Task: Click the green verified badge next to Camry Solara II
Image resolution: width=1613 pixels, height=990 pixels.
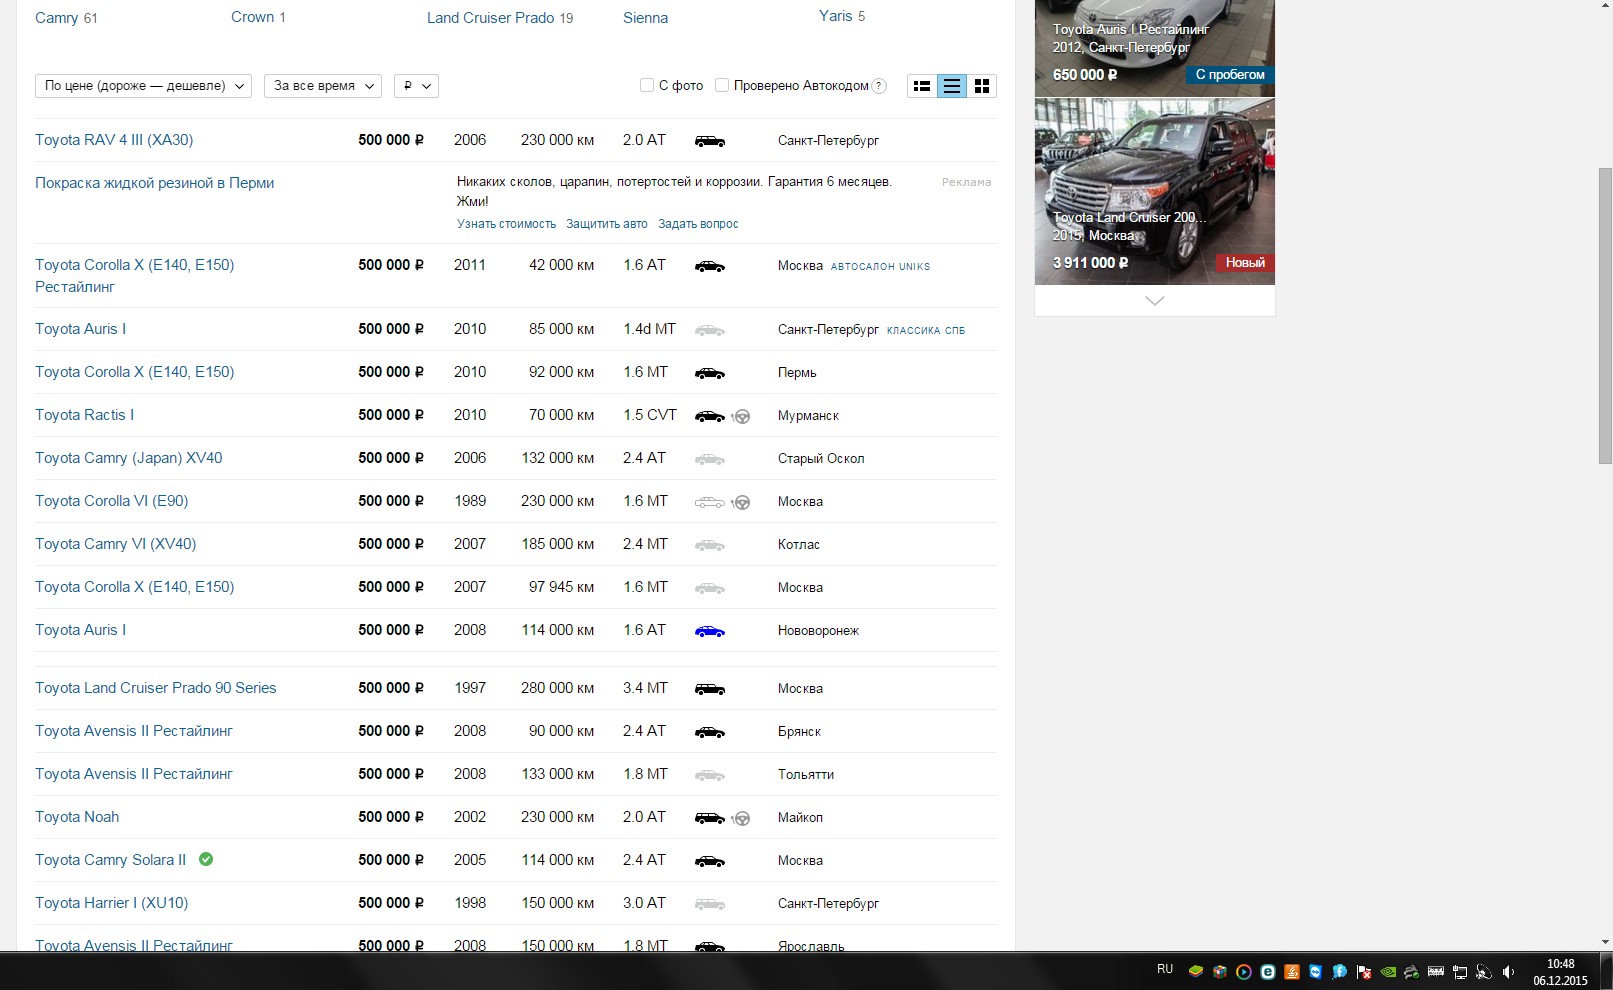Action: coord(206,859)
